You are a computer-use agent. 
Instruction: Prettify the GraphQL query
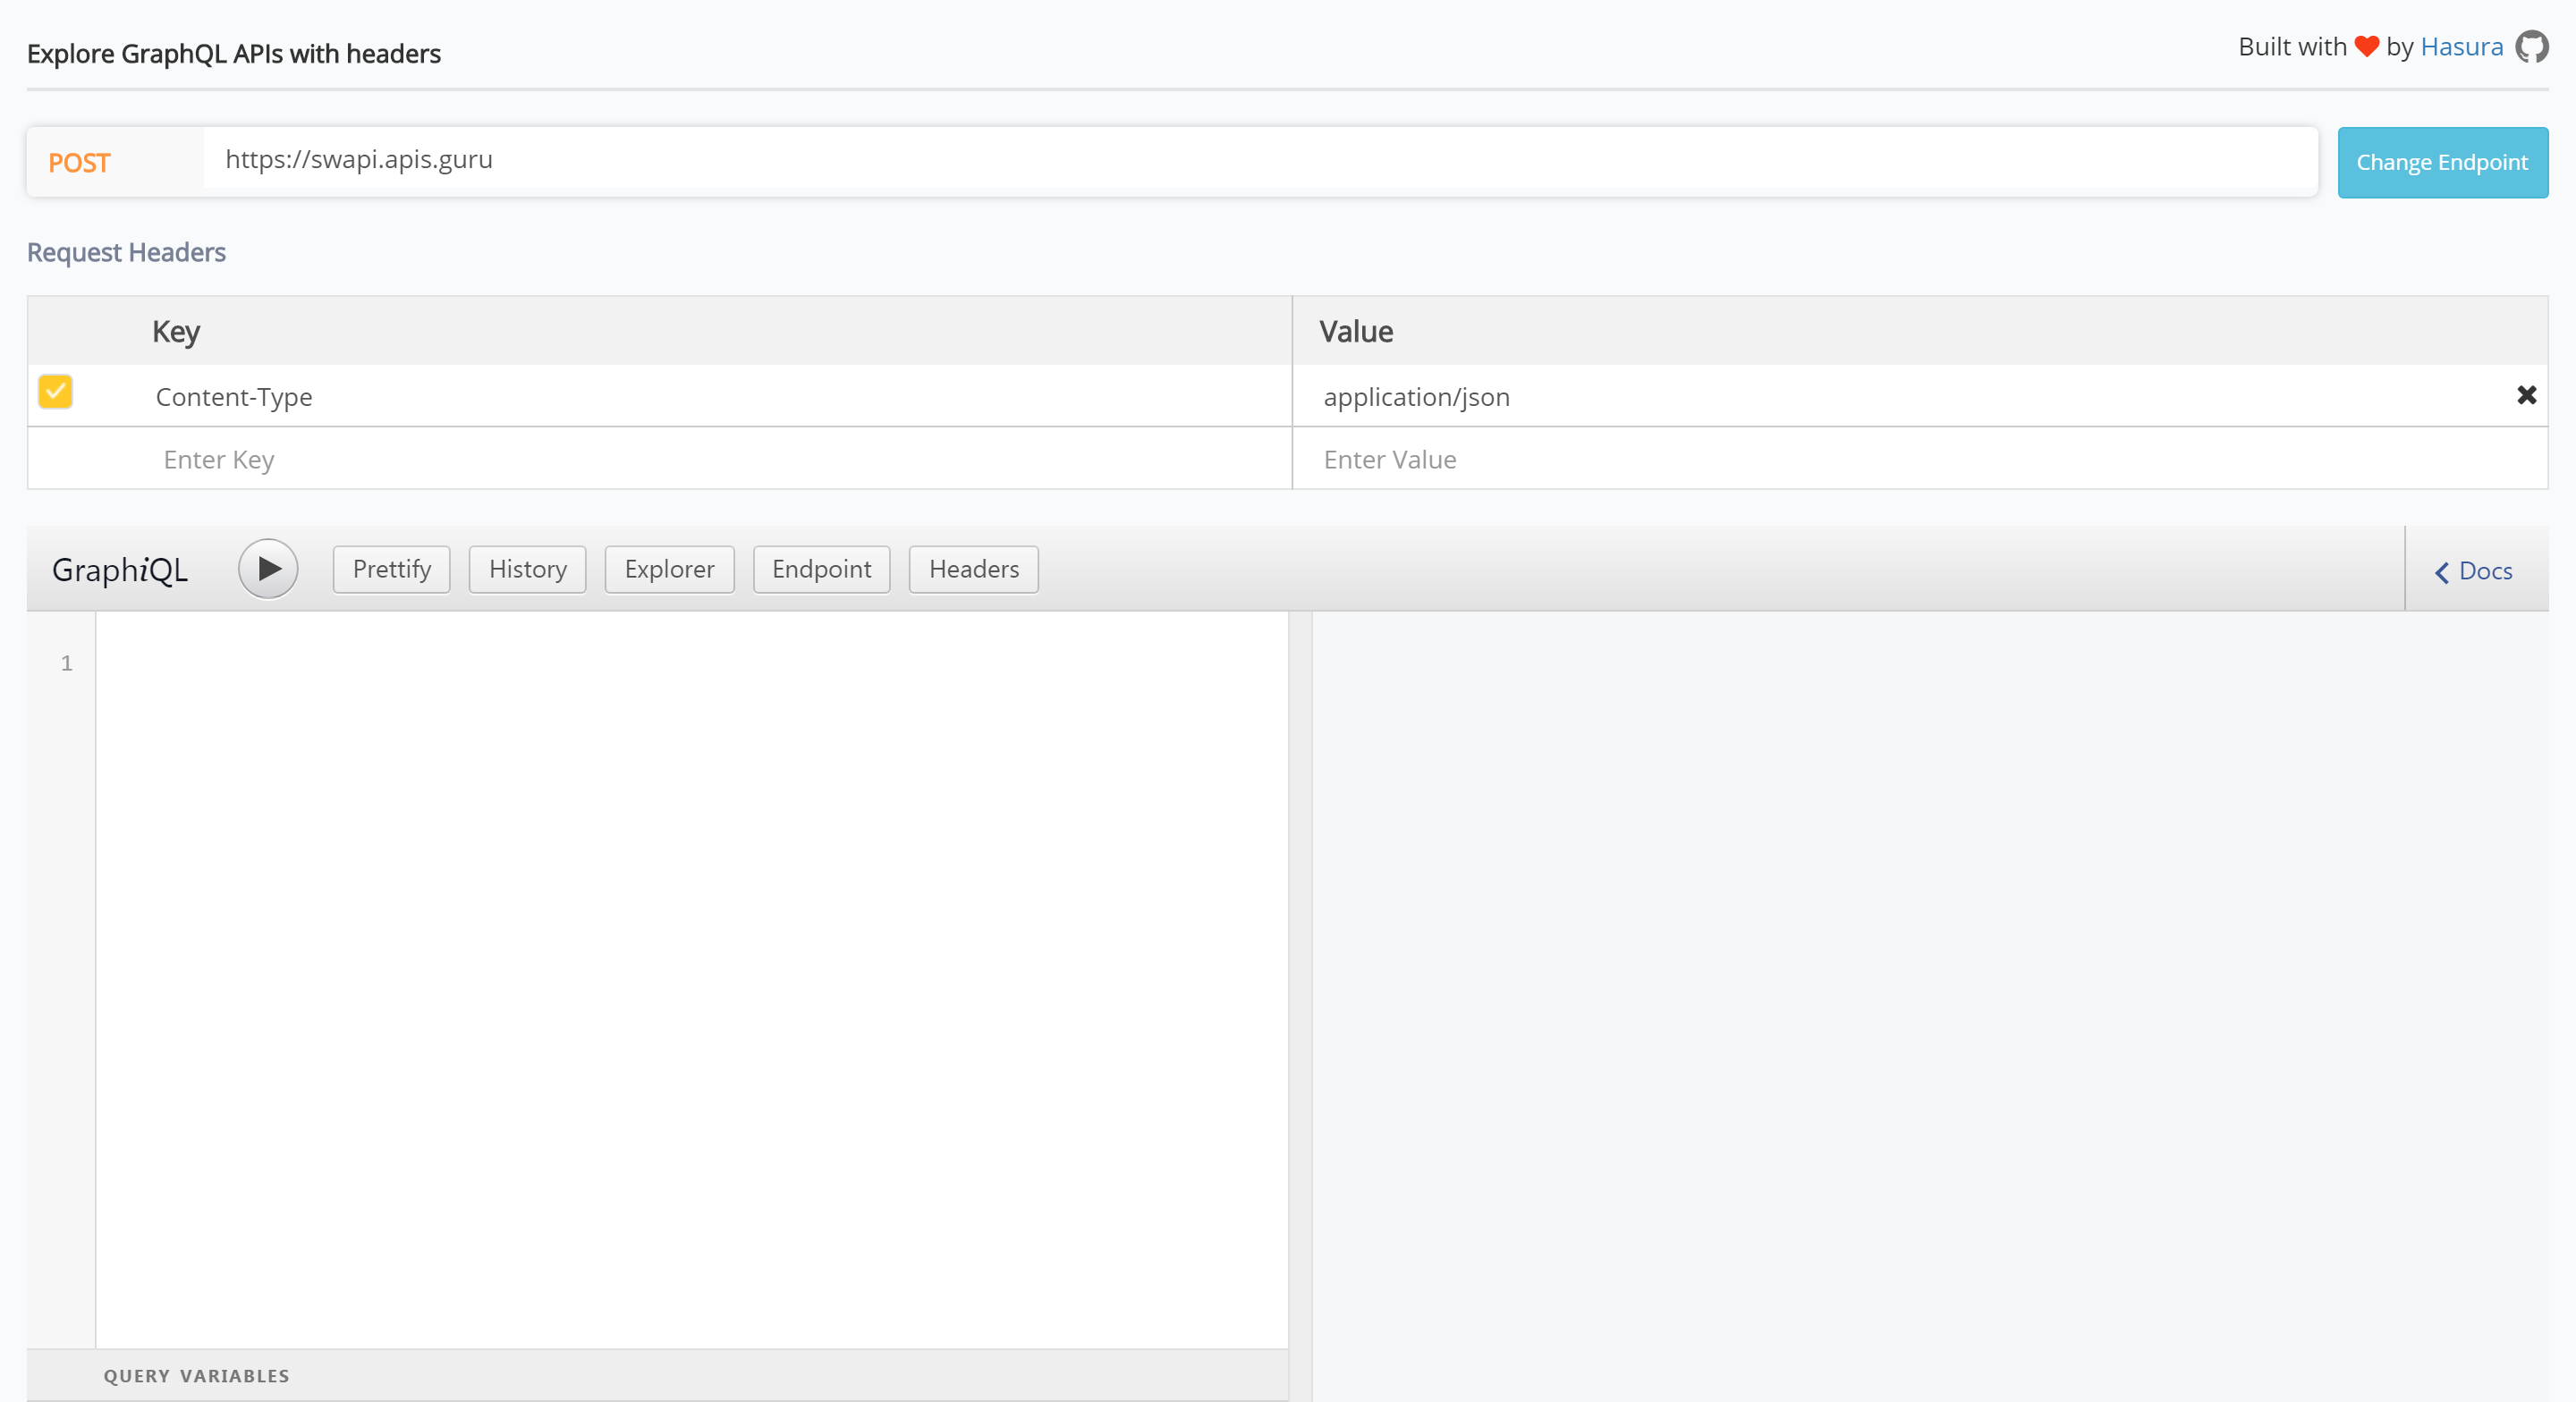click(390, 568)
